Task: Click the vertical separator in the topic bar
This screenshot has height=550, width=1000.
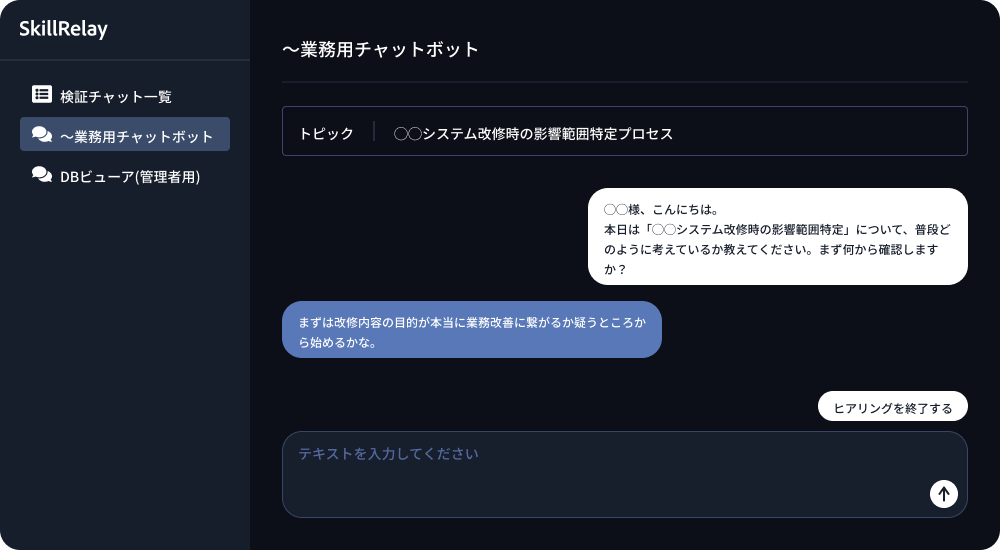Action: tap(374, 132)
